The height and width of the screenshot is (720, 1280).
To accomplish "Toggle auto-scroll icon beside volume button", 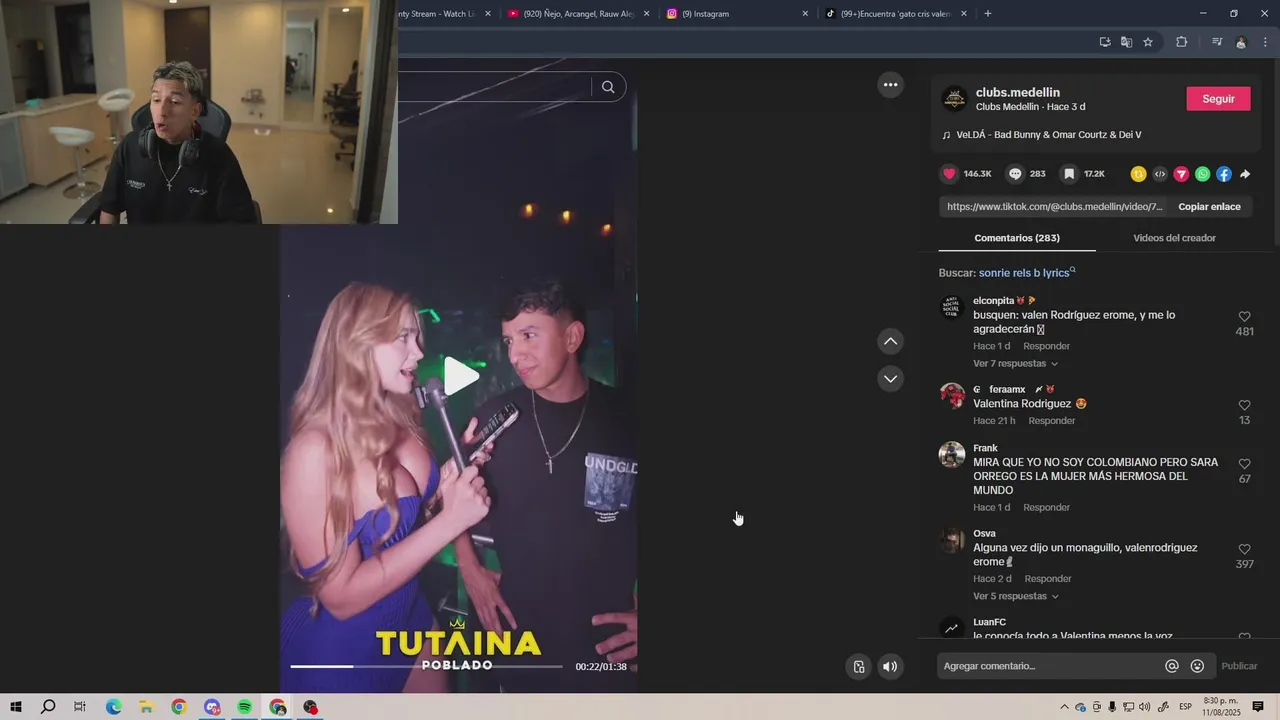I will [858, 667].
